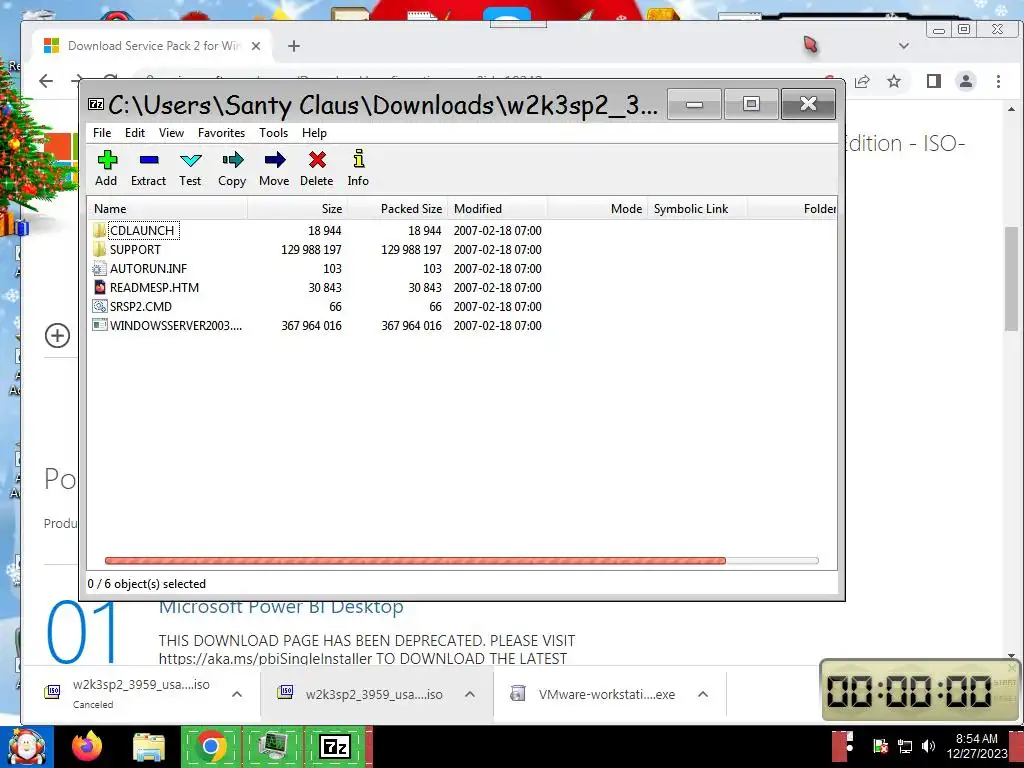Click the network tray icon
The width and height of the screenshot is (1024, 768).
point(905,746)
